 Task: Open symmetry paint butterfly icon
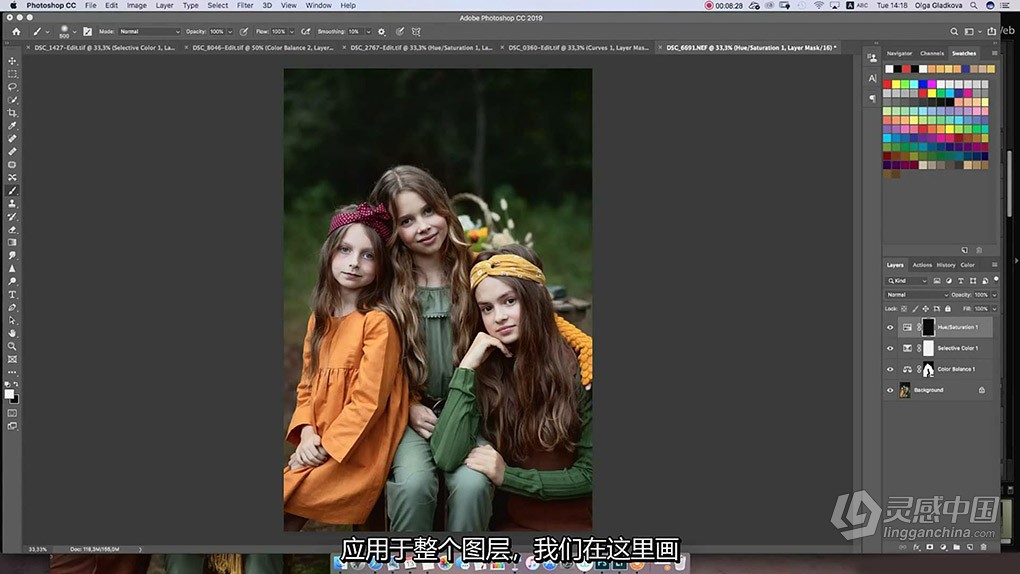point(416,31)
